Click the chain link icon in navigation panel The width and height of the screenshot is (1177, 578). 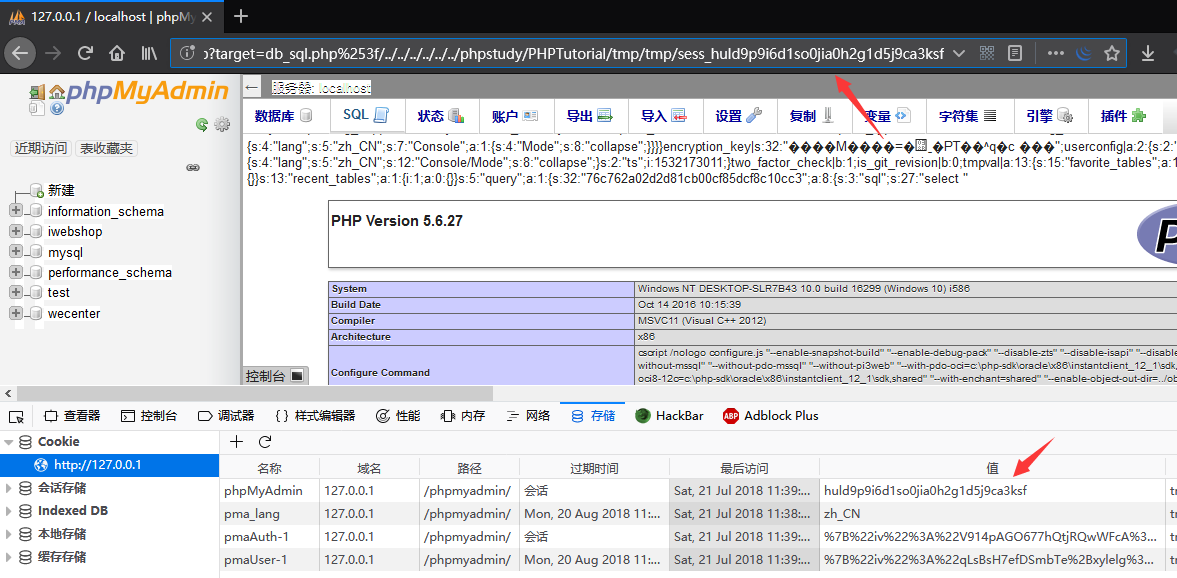click(192, 167)
